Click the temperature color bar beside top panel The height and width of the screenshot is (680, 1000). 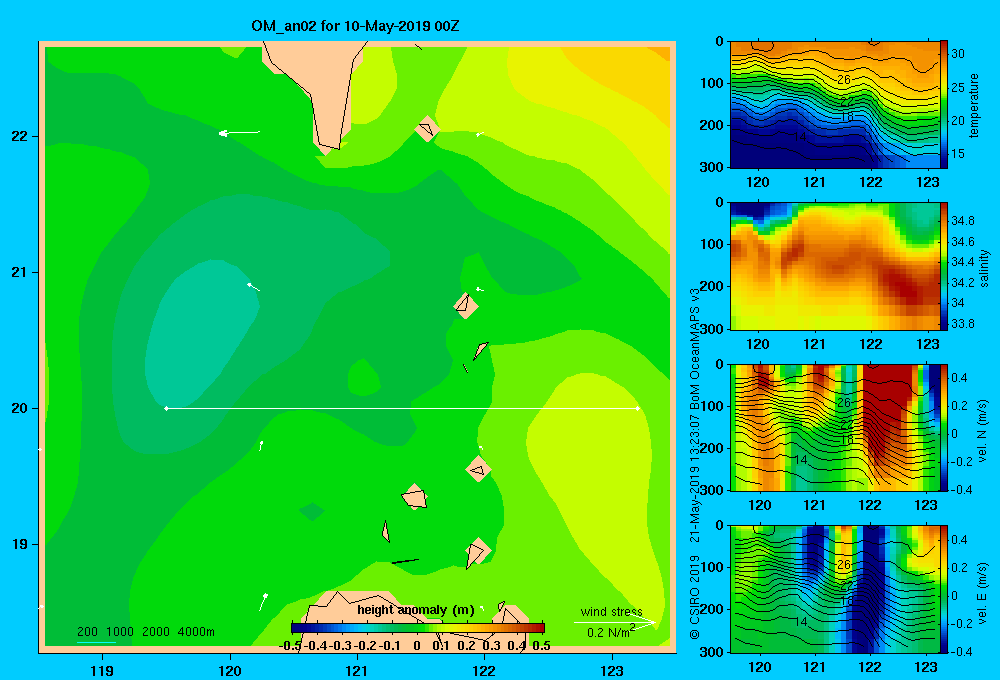943,105
